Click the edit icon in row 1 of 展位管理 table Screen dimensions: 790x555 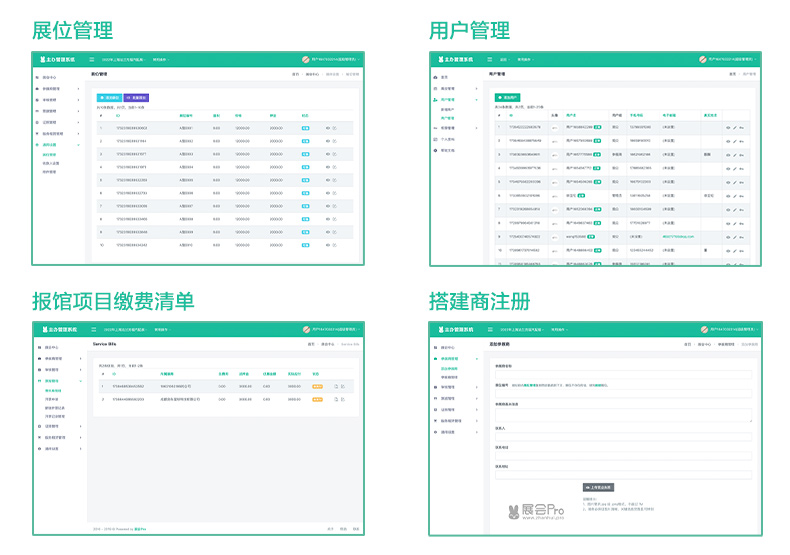tap(335, 128)
